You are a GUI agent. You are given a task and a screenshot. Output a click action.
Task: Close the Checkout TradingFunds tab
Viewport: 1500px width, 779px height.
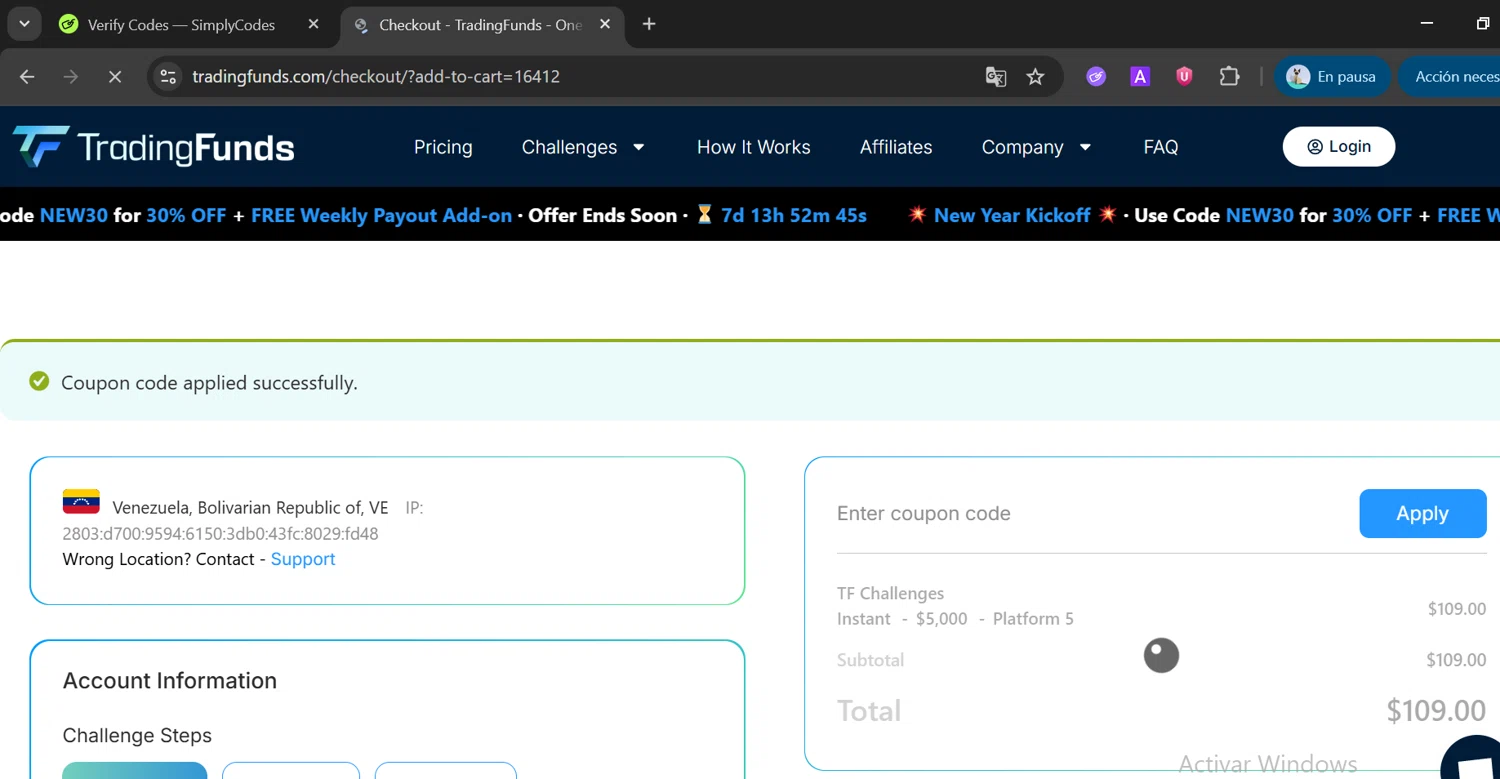605,24
